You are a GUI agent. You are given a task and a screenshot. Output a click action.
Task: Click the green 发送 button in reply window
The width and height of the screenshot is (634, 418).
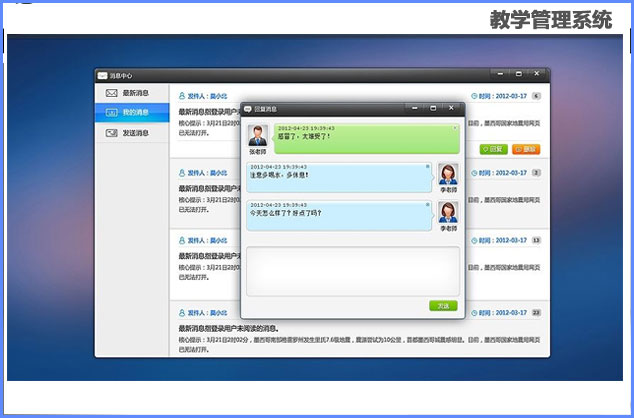(x=443, y=305)
